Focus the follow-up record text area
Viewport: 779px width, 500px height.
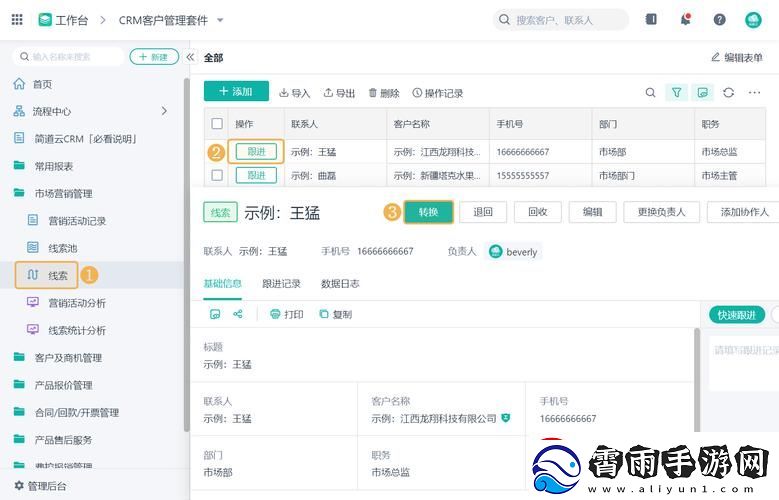744,363
